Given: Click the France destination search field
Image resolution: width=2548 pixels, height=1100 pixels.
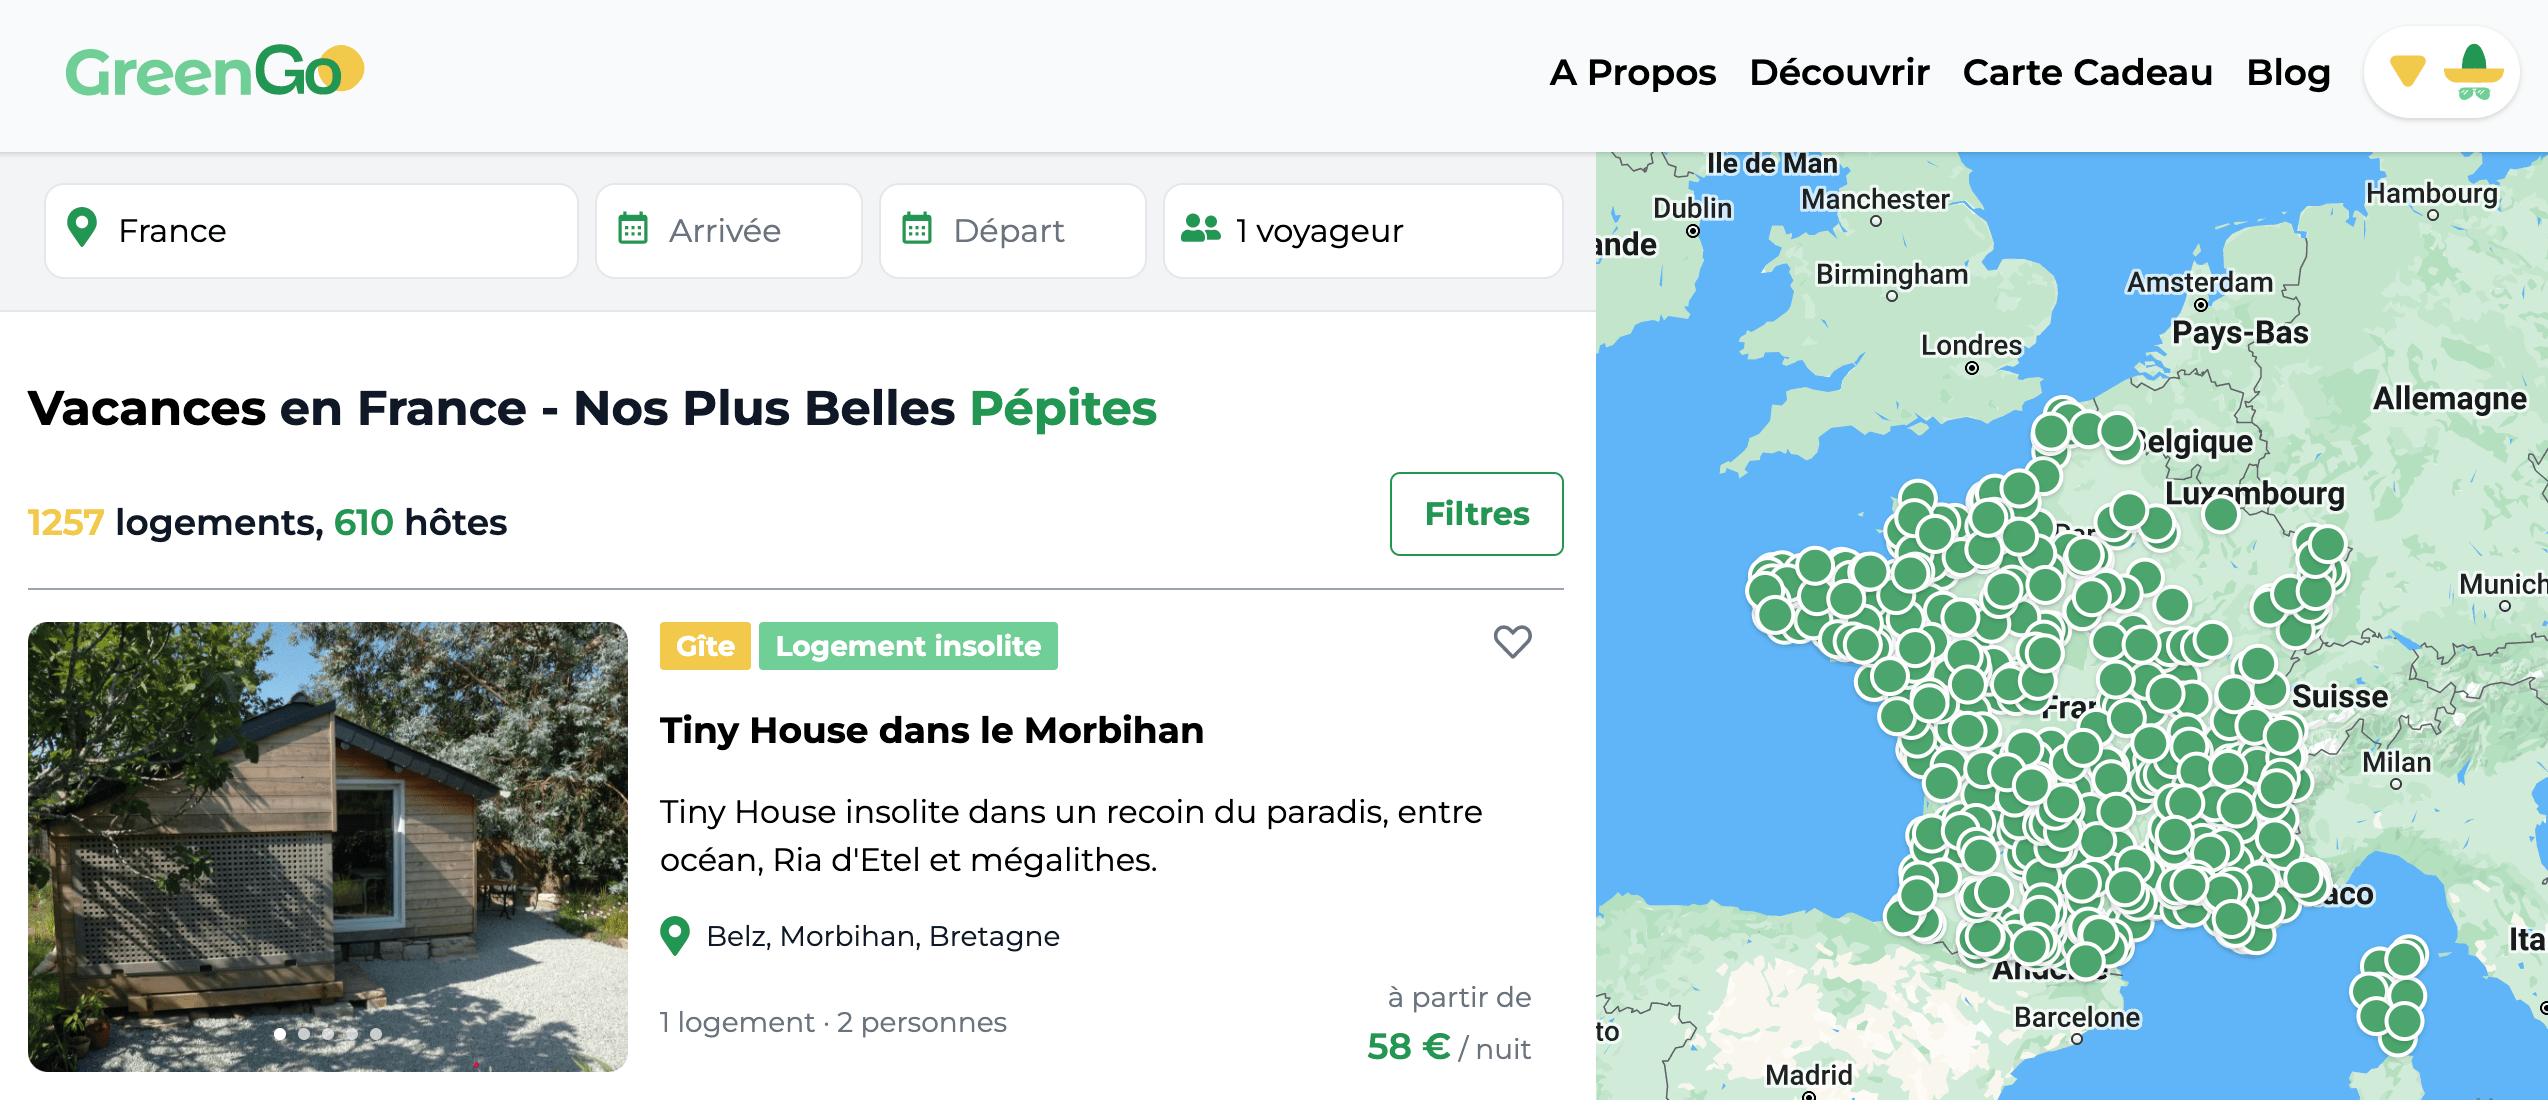Looking at the screenshot, I should (311, 231).
